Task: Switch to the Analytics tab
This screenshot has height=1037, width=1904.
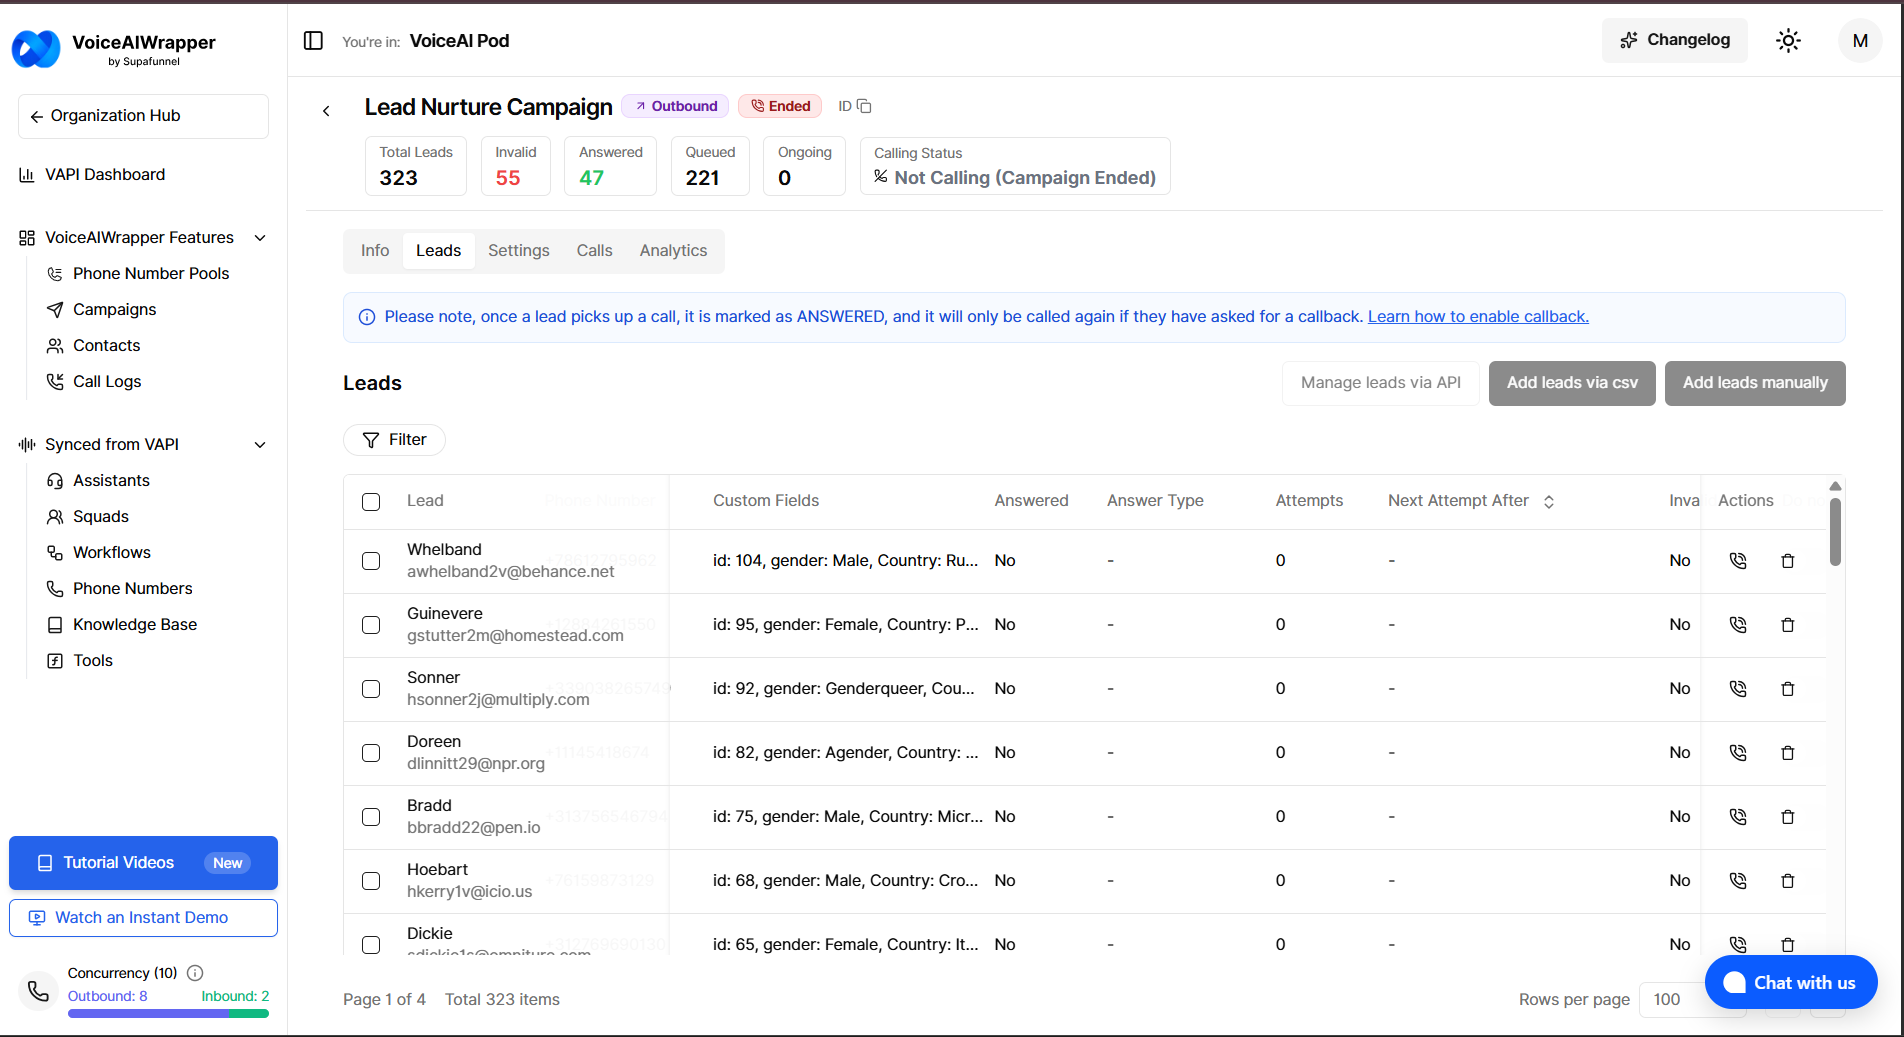Action: [x=673, y=251]
